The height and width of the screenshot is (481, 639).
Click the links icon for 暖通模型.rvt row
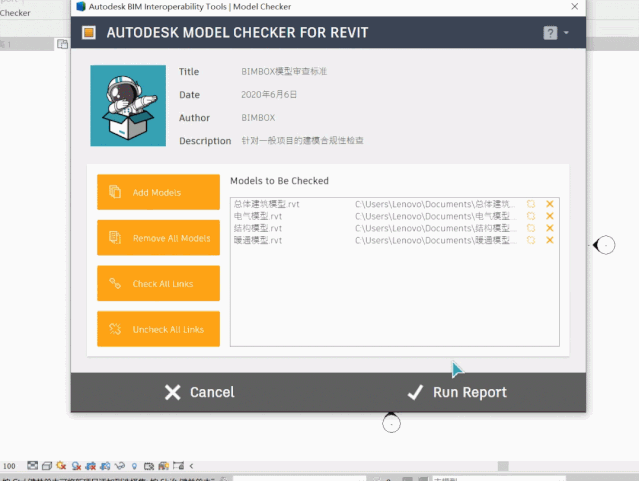tap(531, 240)
